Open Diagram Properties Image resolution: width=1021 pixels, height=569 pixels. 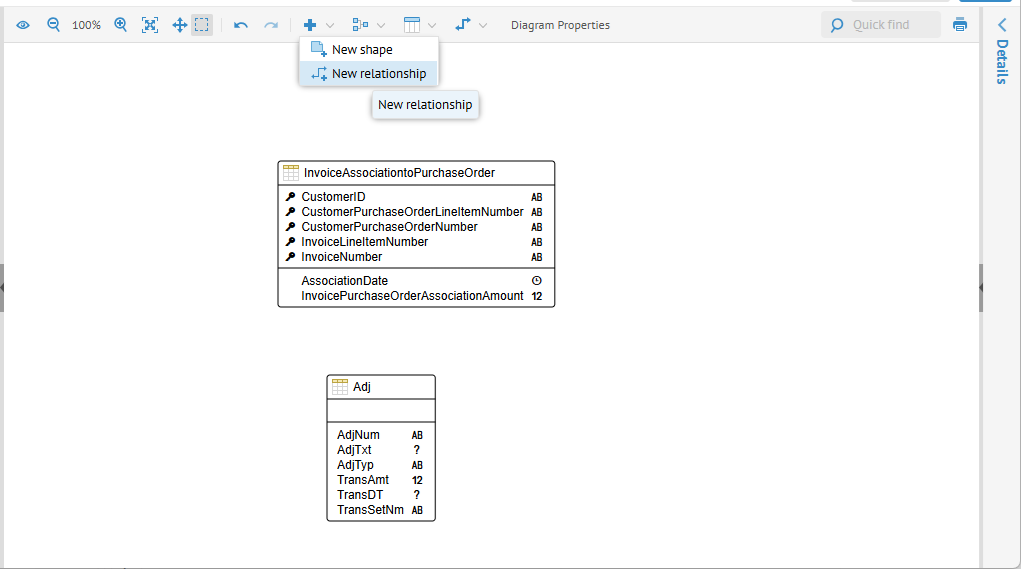[x=560, y=25]
